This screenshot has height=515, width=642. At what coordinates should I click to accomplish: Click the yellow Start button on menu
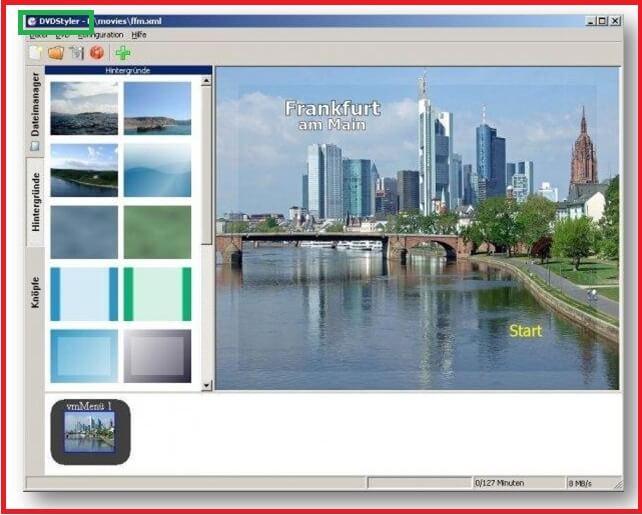[525, 331]
